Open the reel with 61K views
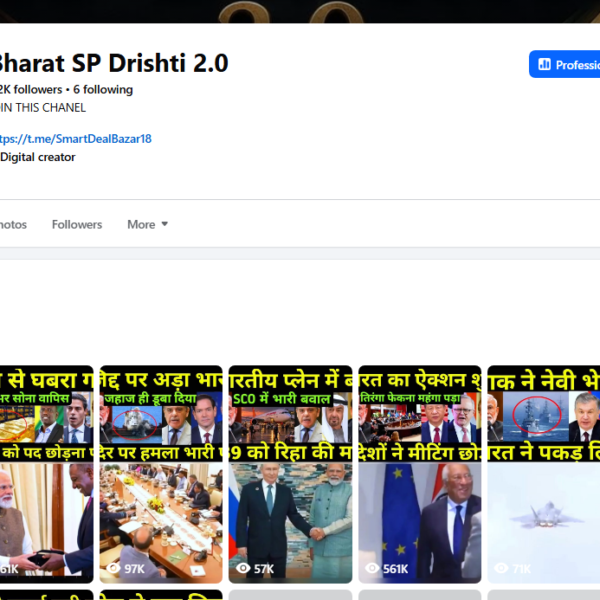Screen dimensions: 600x600 click(x=46, y=474)
